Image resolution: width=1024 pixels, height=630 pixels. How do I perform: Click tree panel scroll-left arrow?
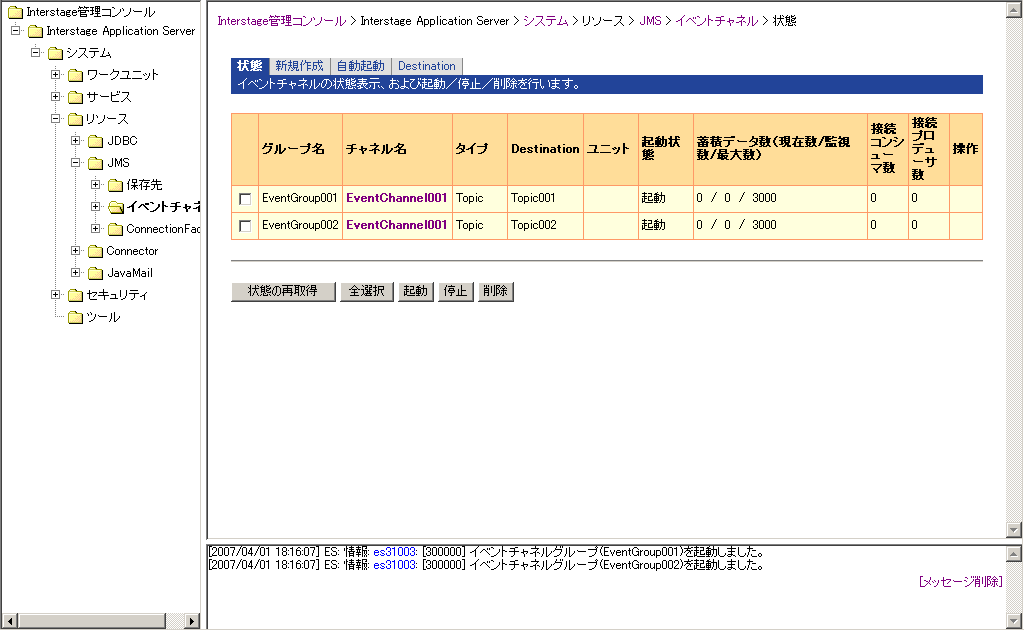(9, 620)
